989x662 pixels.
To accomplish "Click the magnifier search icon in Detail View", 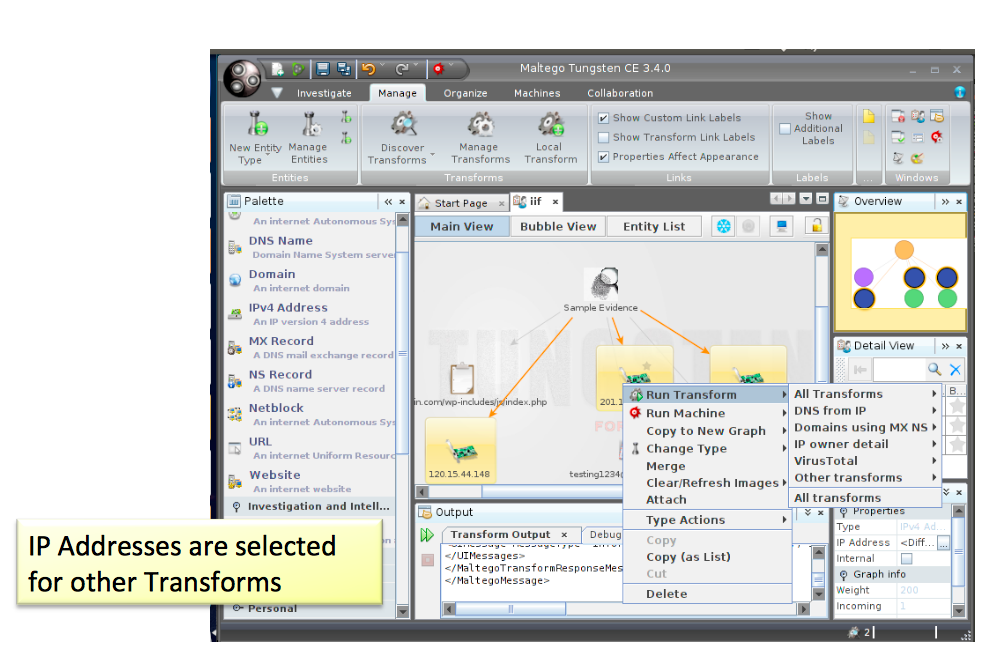I will (934, 369).
